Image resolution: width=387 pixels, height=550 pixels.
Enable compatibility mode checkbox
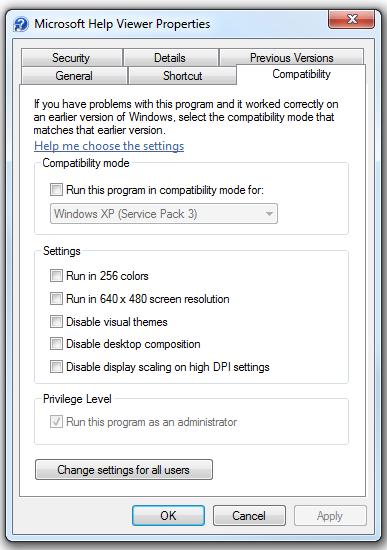coord(56,190)
